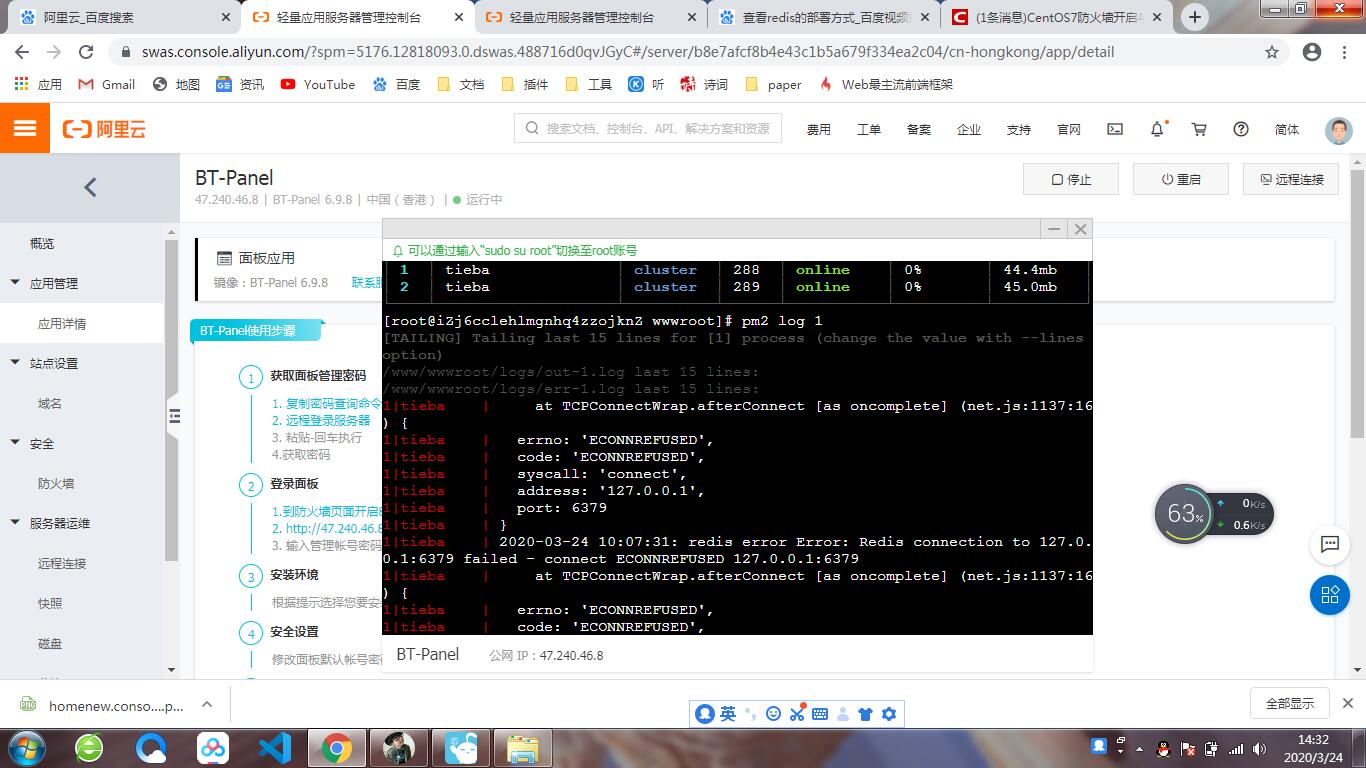Click the sidebar collapse handle icon
The height and width of the screenshot is (768, 1366).
(x=174, y=416)
